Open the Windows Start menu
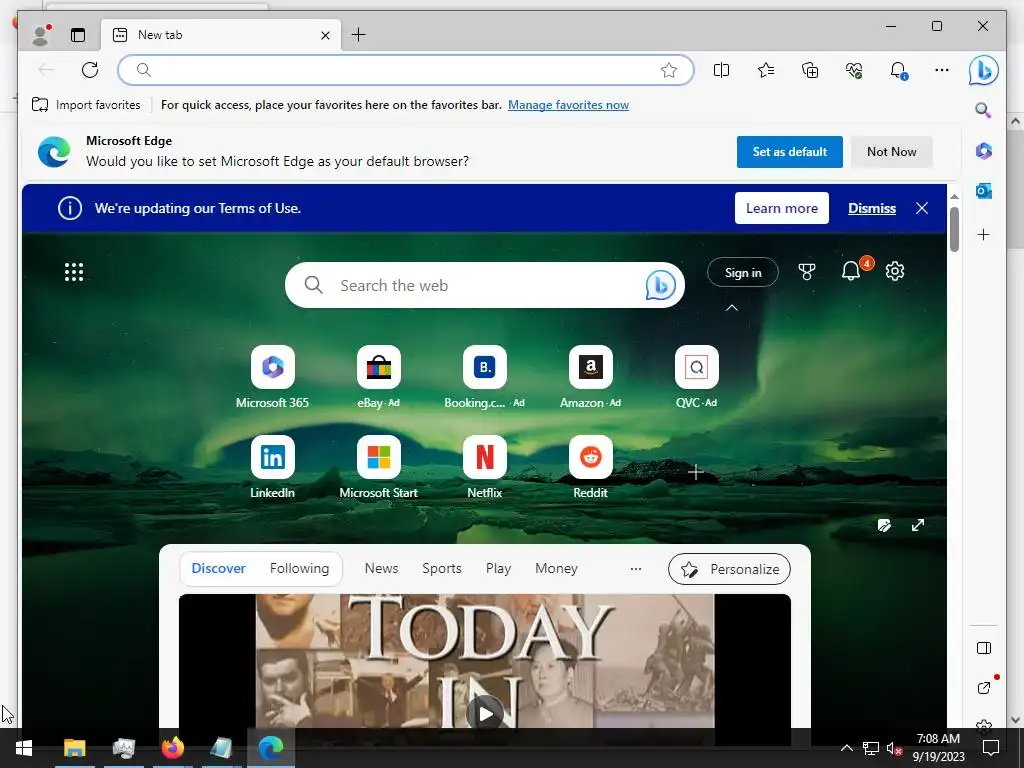Viewport: 1024px width, 768px height. pyautogui.click(x=24, y=748)
